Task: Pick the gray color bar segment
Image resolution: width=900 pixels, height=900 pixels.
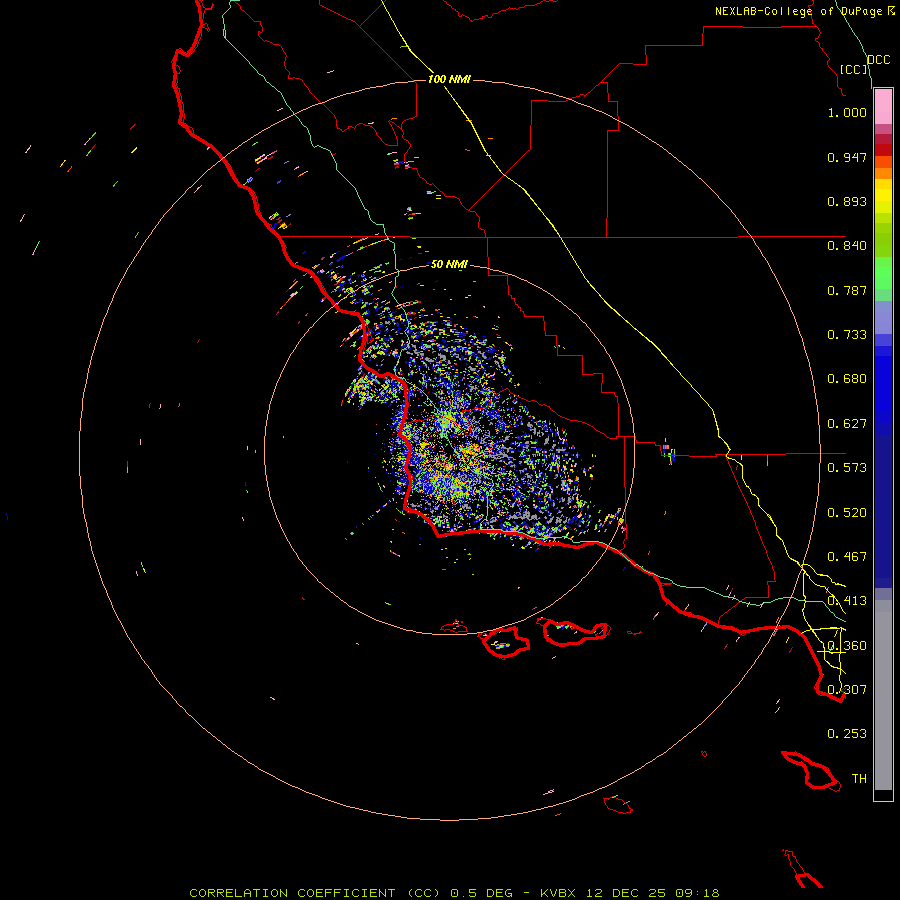Action: [883, 695]
